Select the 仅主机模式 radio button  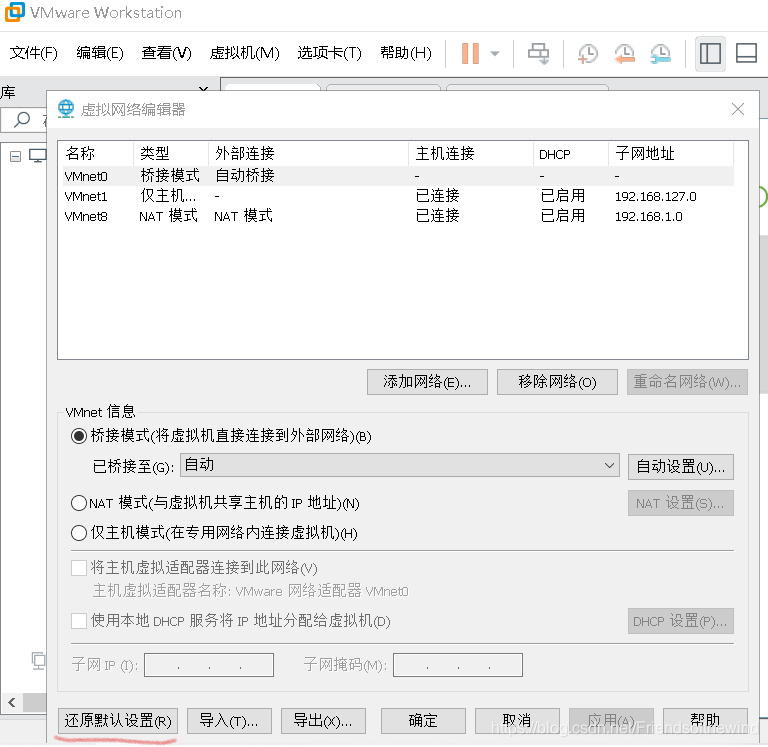point(79,532)
